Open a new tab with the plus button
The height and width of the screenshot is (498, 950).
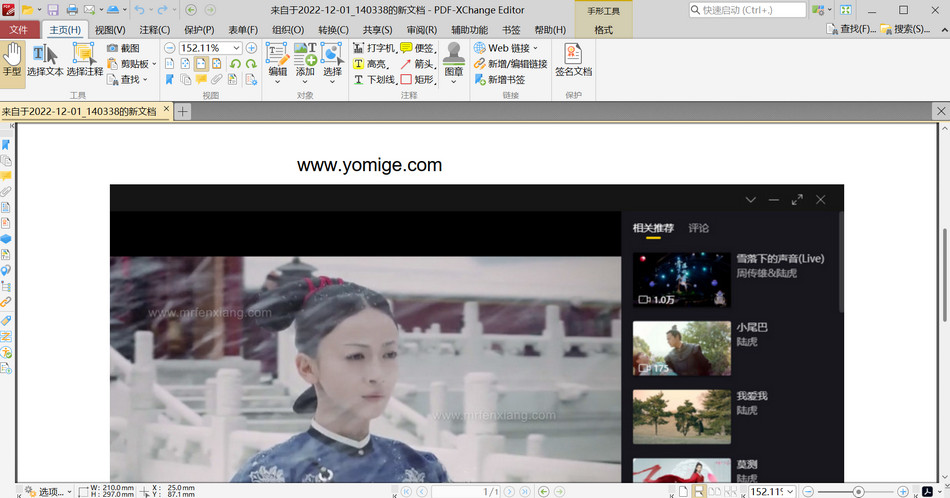click(183, 112)
